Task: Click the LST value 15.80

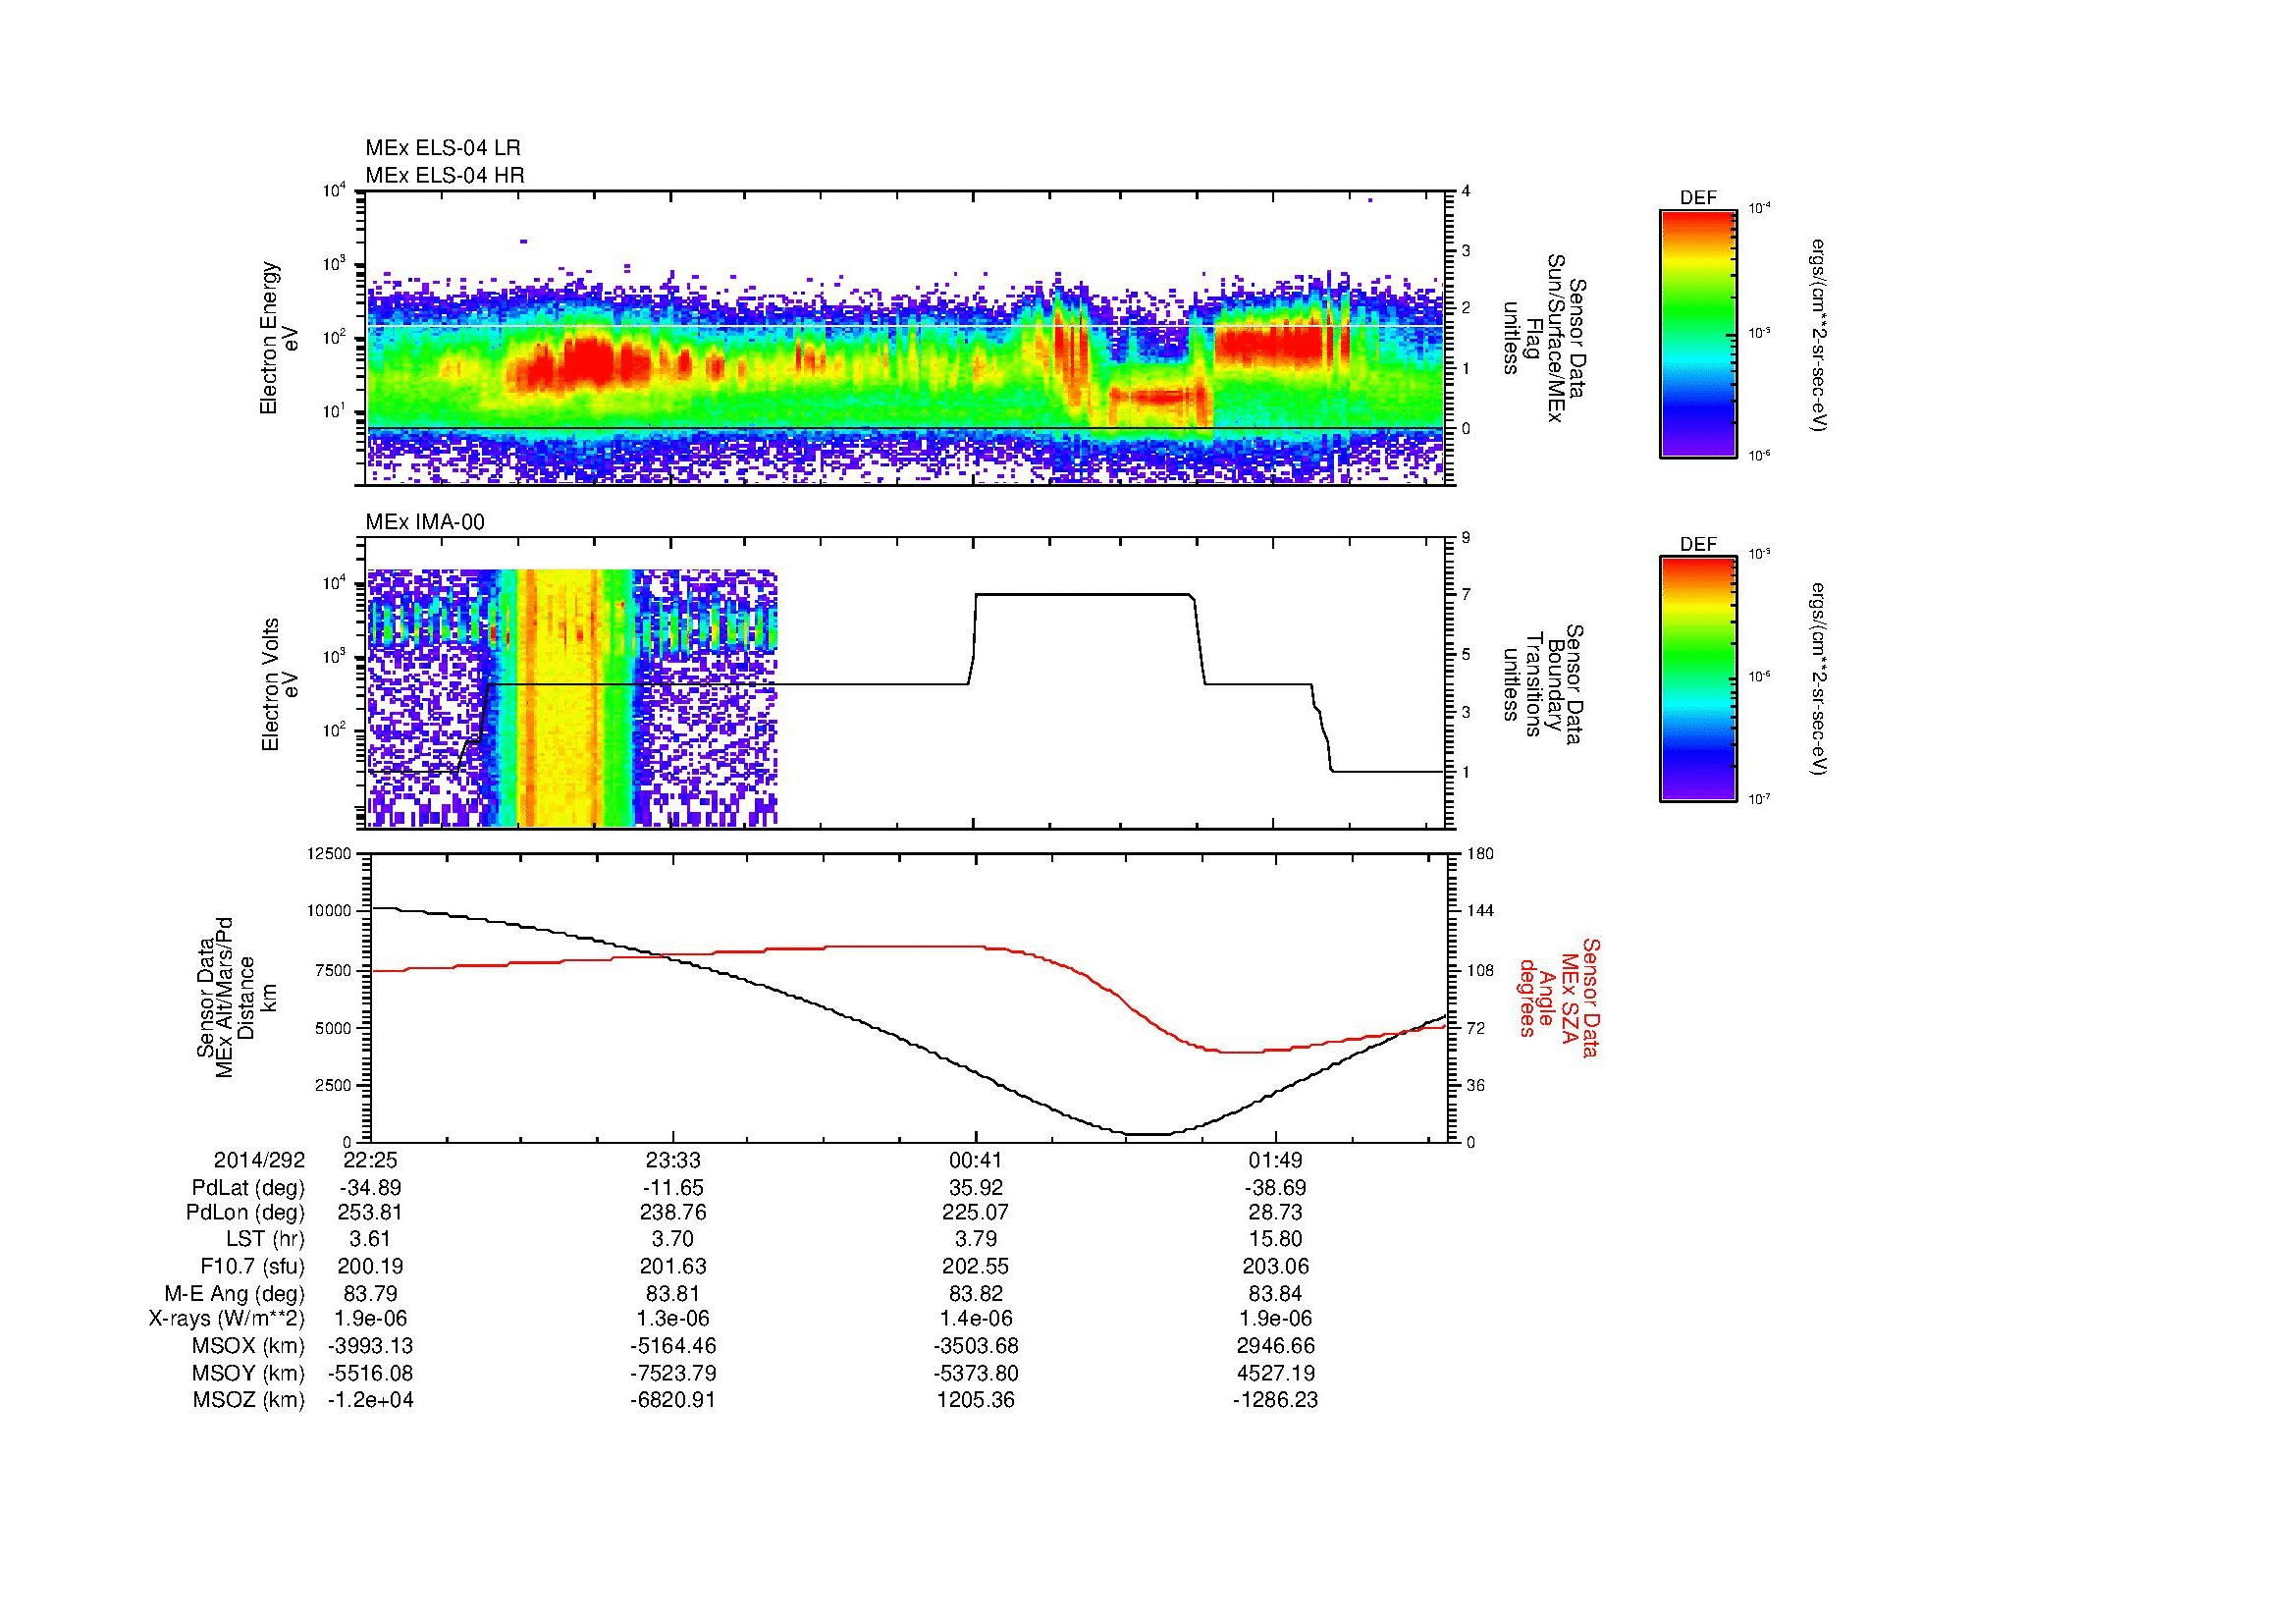Action: (1276, 1240)
